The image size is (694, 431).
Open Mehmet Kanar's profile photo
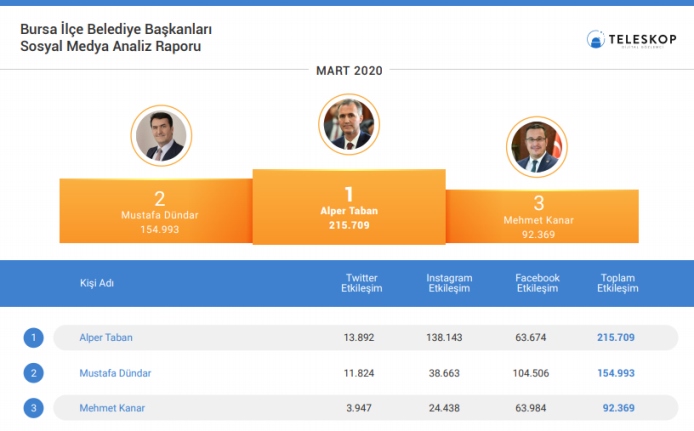tap(536, 147)
